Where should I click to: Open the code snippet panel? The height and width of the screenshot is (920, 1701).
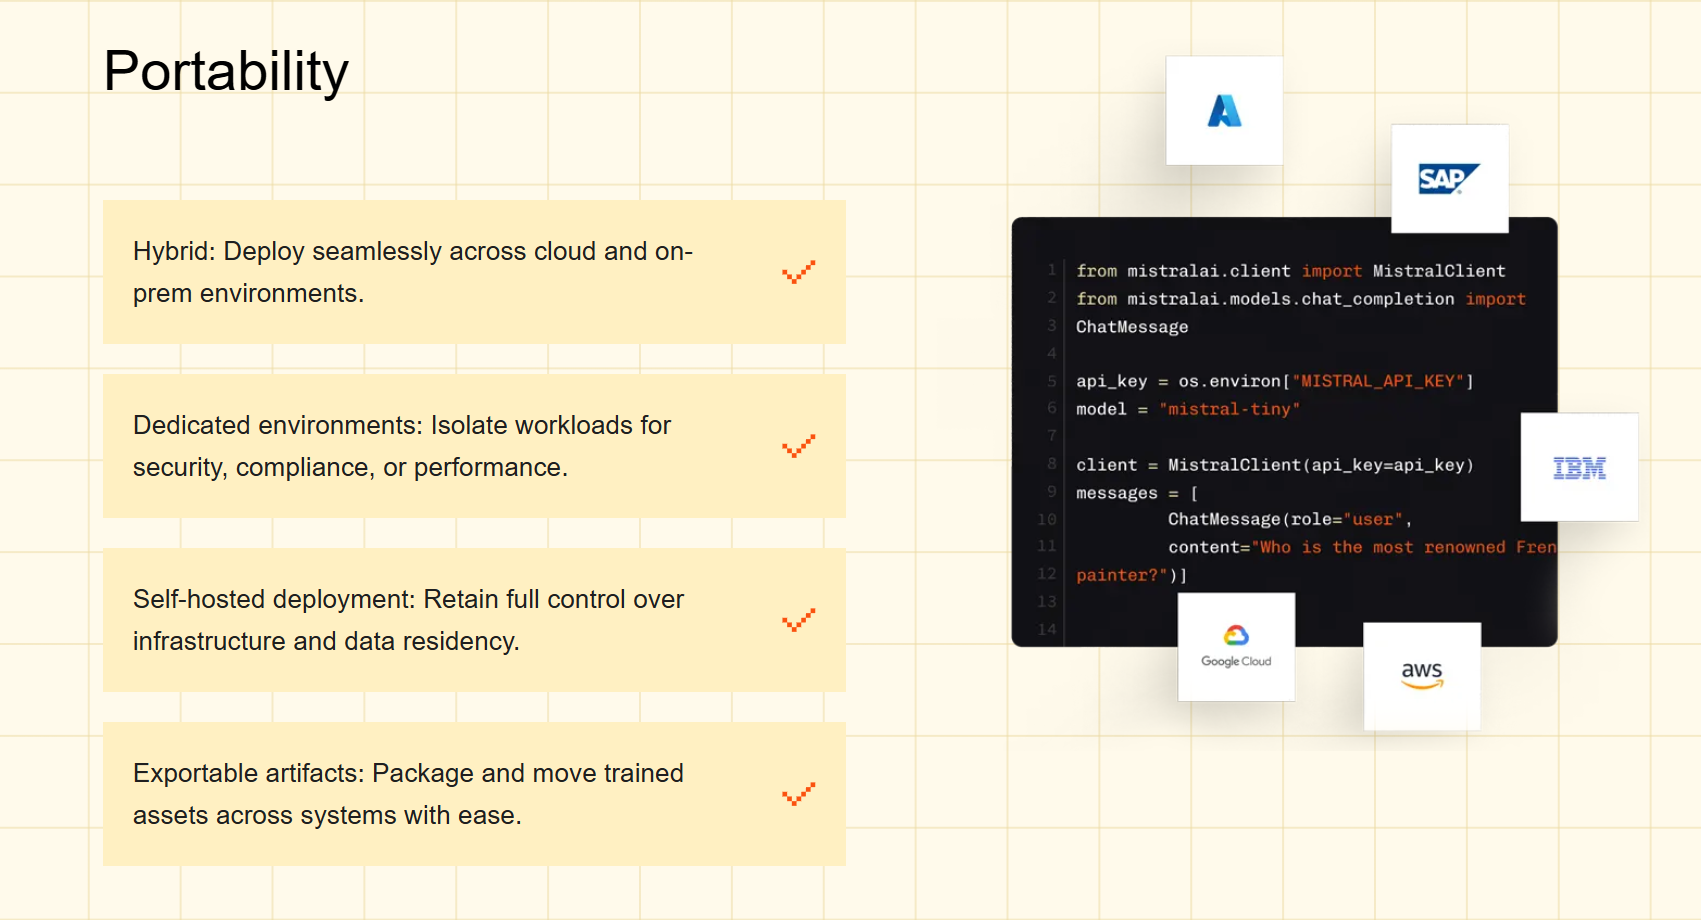pos(1284,430)
